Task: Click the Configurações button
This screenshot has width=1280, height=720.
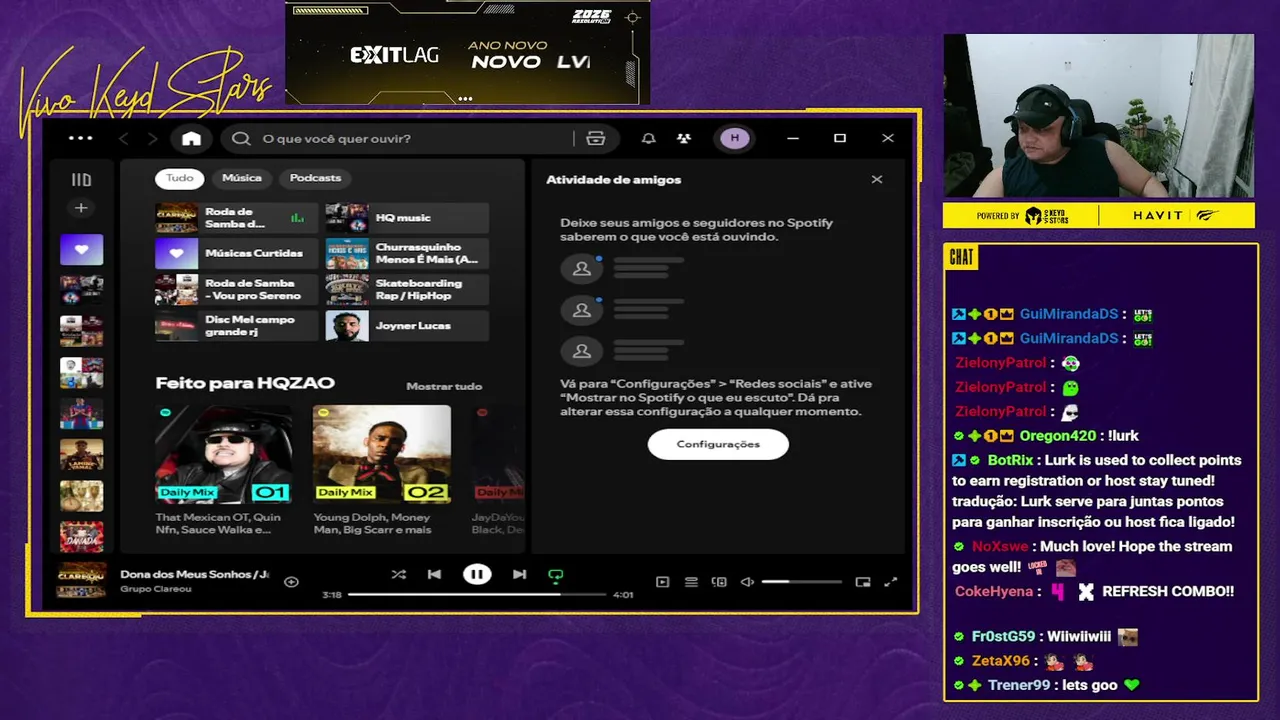Action: (x=718, y=444)
